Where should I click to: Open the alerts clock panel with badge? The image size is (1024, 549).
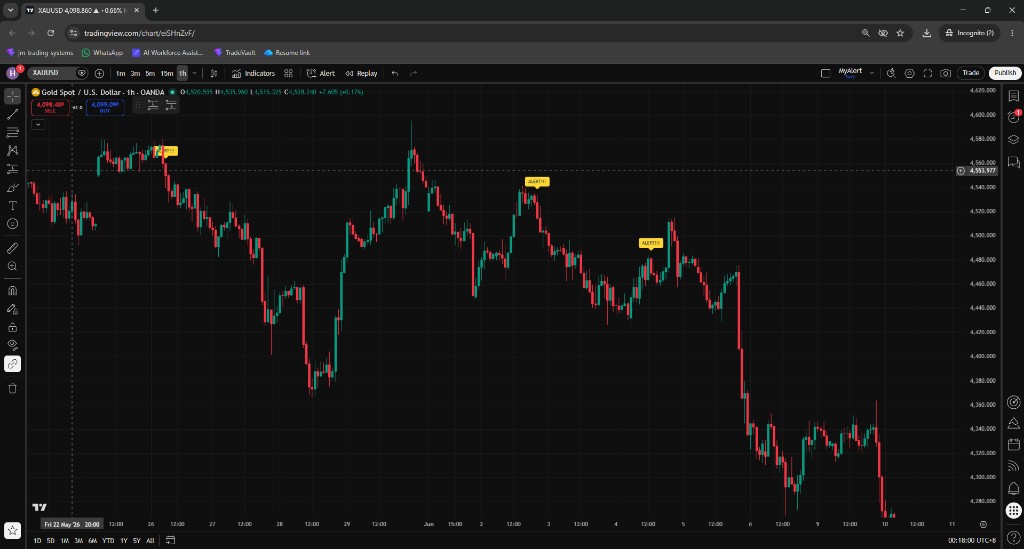tap(1014, 118)
